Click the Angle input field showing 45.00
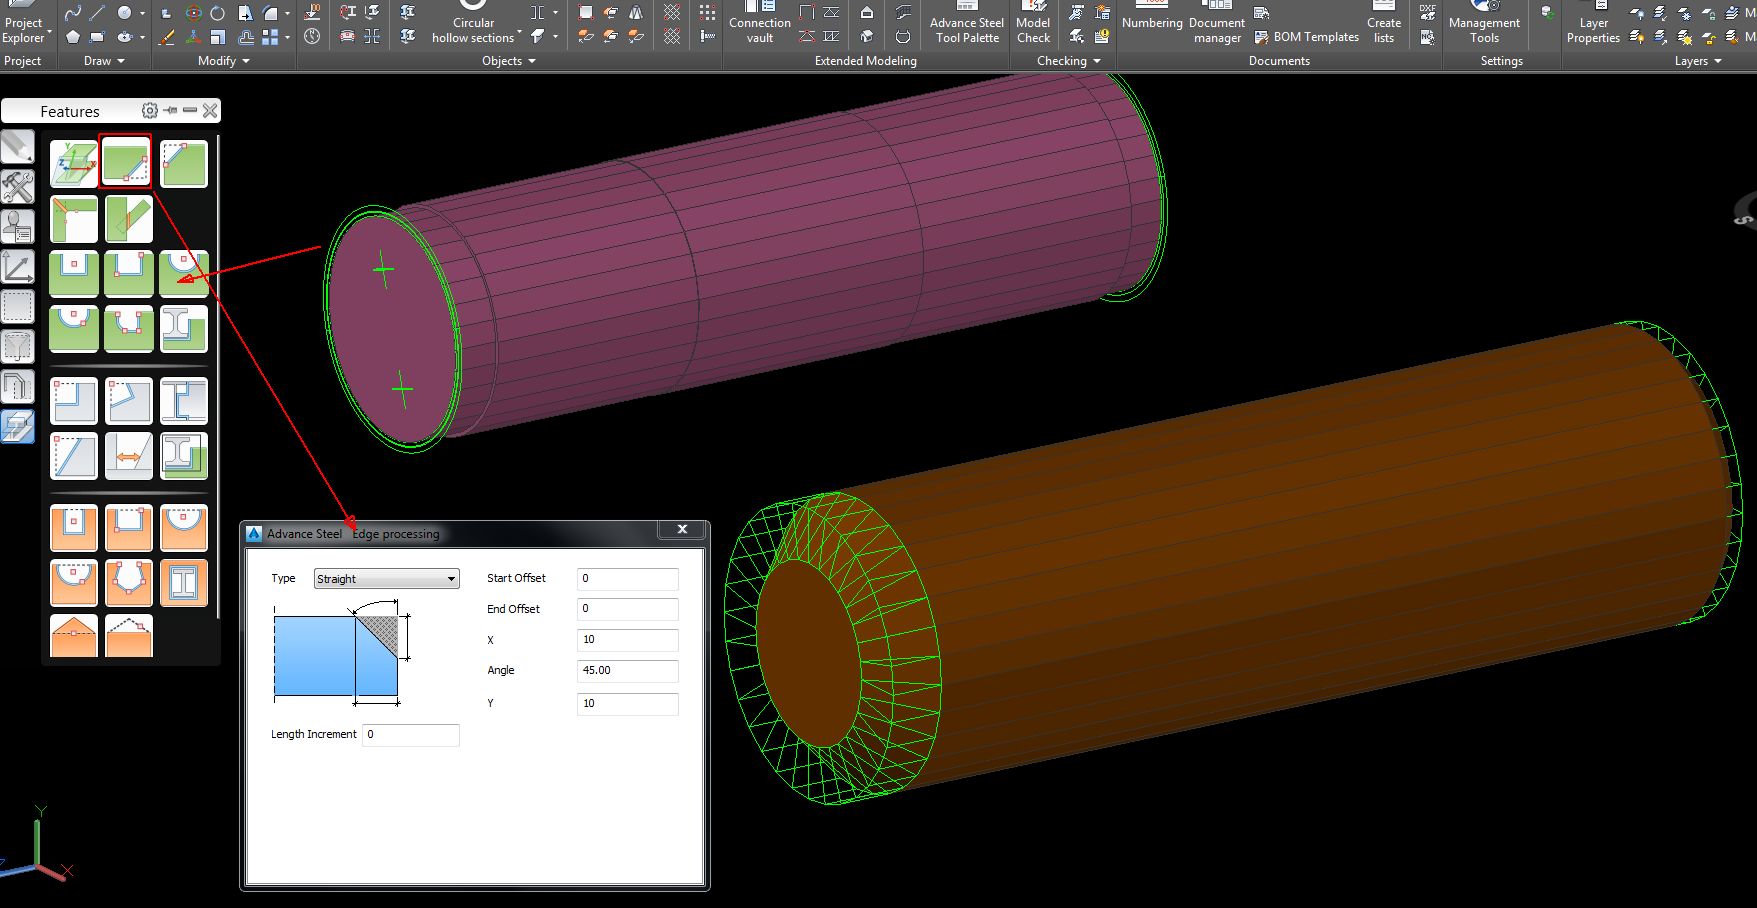Viewport: 1757px width, 908px height. point(627,671)
